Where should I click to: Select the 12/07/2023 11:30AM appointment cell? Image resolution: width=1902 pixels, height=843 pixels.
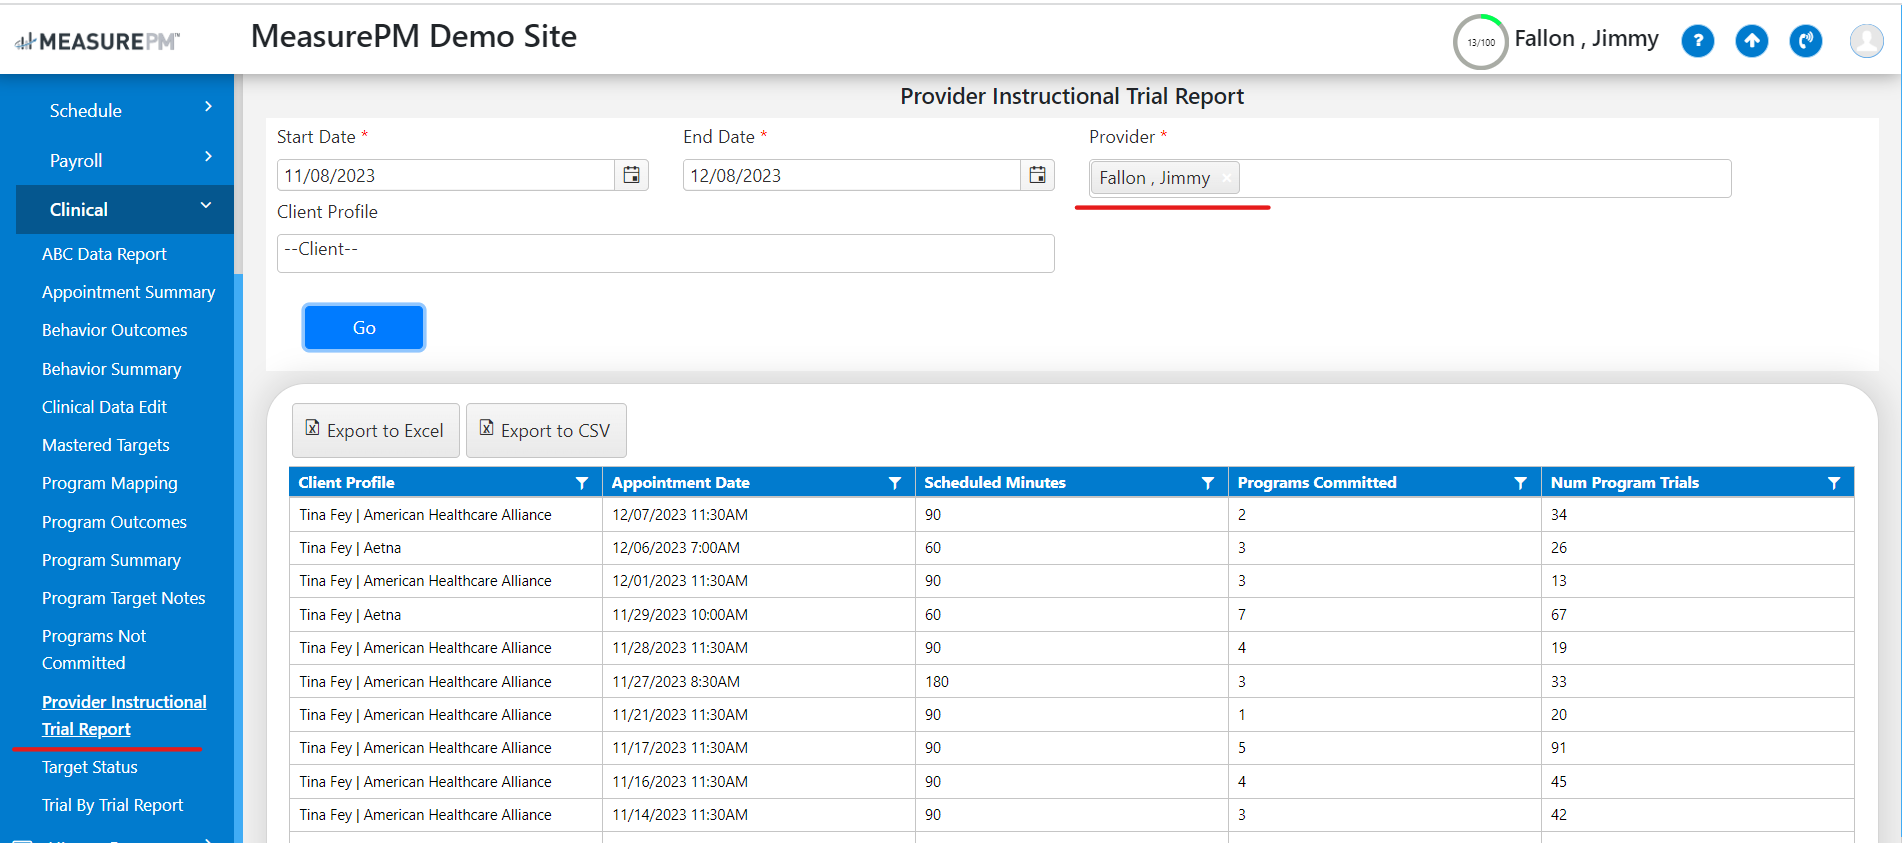coord(759,515)
